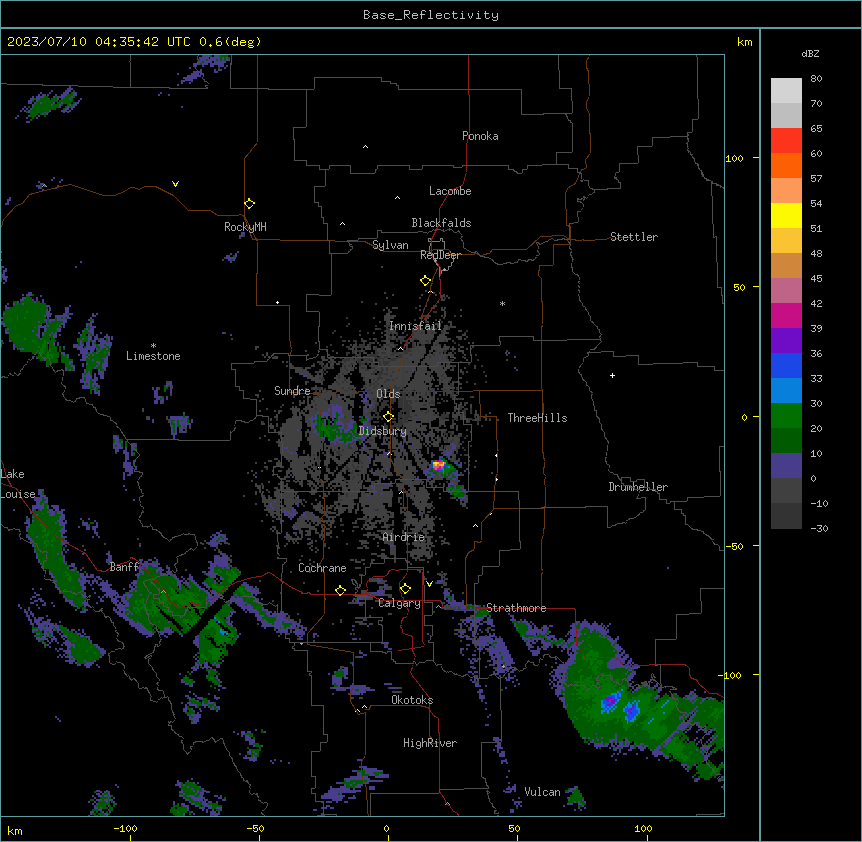Click the lightest gray 80 dBZ swatch

786,90
